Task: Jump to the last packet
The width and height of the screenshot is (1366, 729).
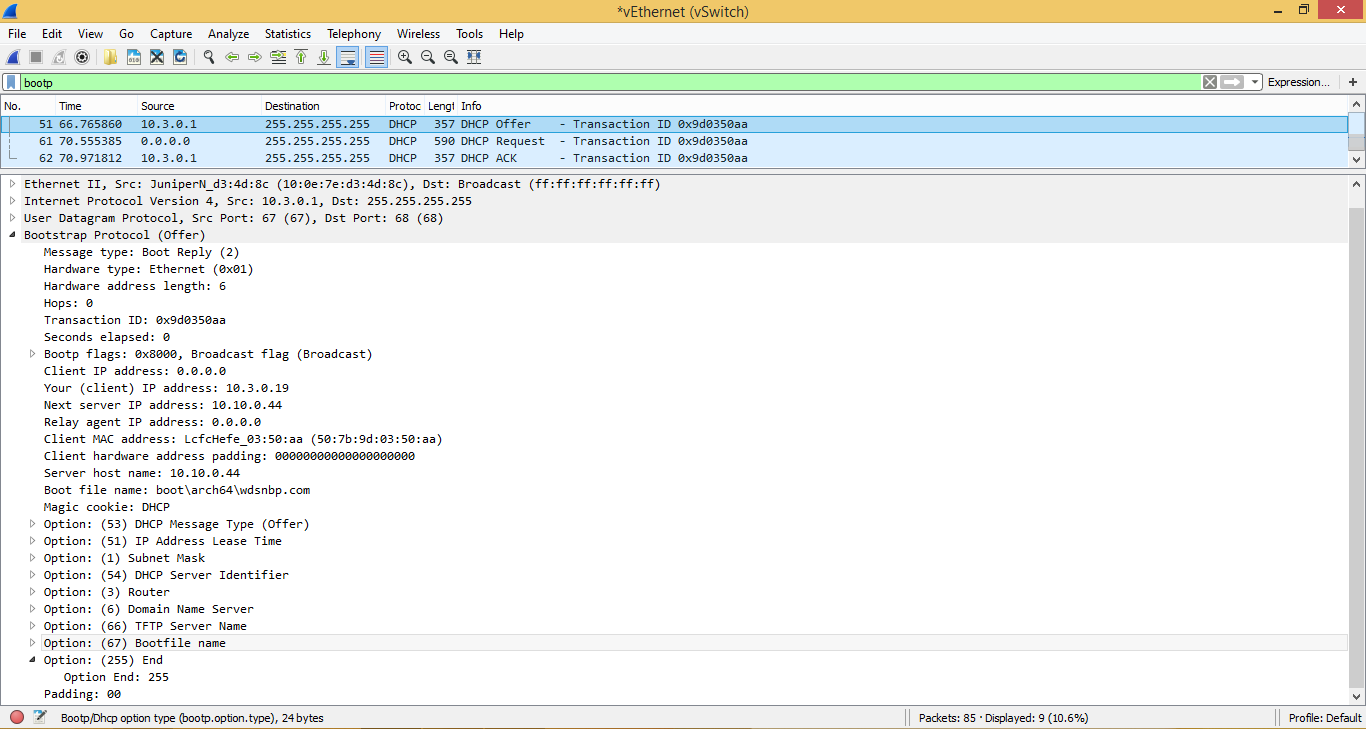Action: (x=324, y=57)
